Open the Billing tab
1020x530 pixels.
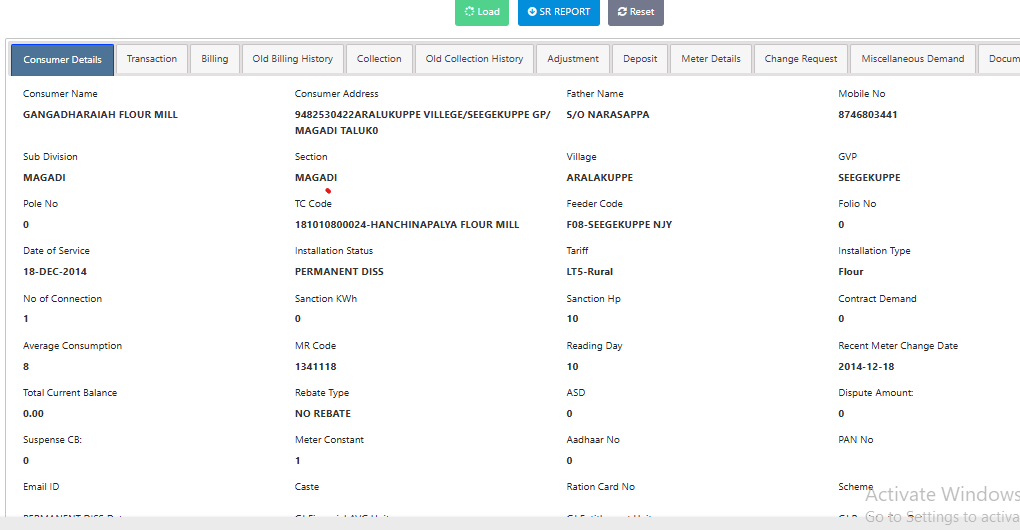click(215, 59)
